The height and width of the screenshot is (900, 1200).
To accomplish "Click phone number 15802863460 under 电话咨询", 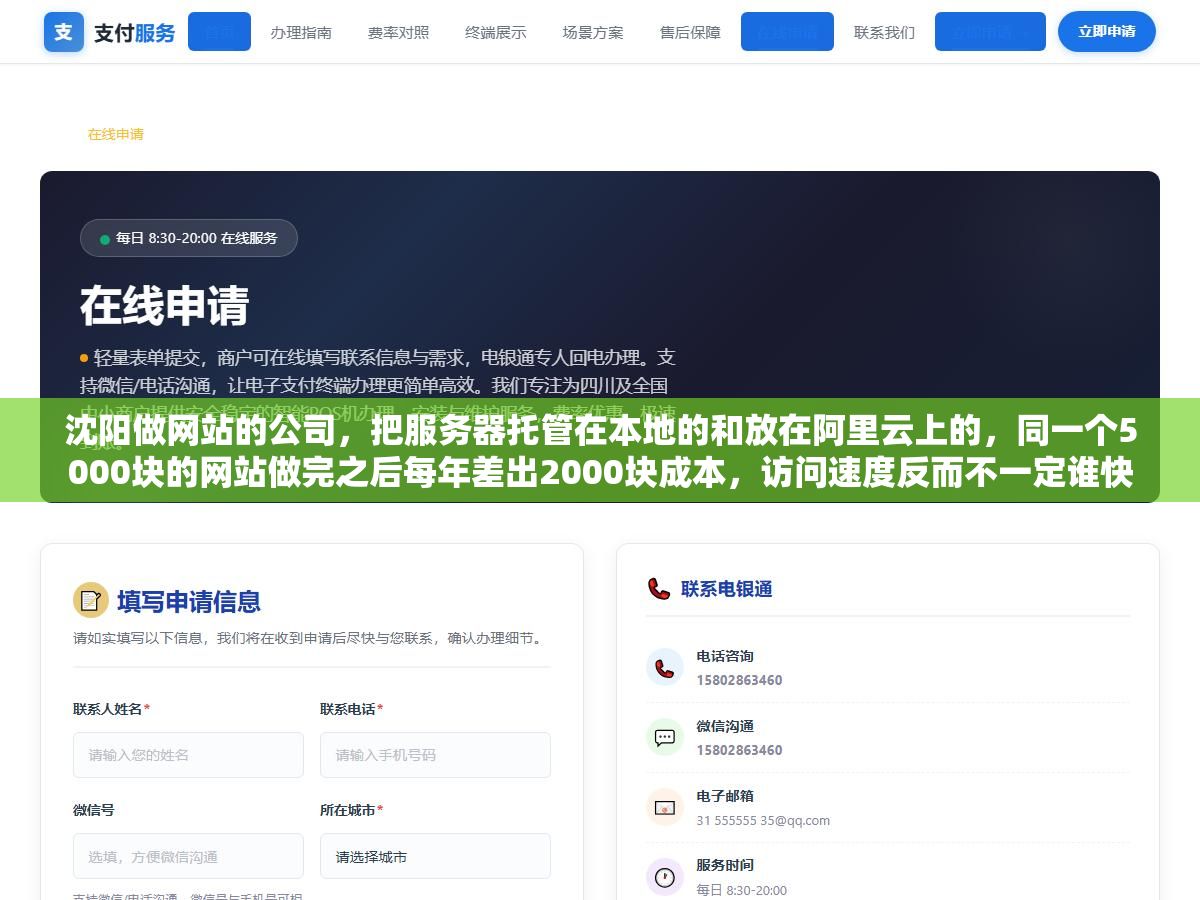I will click(739, 680).
